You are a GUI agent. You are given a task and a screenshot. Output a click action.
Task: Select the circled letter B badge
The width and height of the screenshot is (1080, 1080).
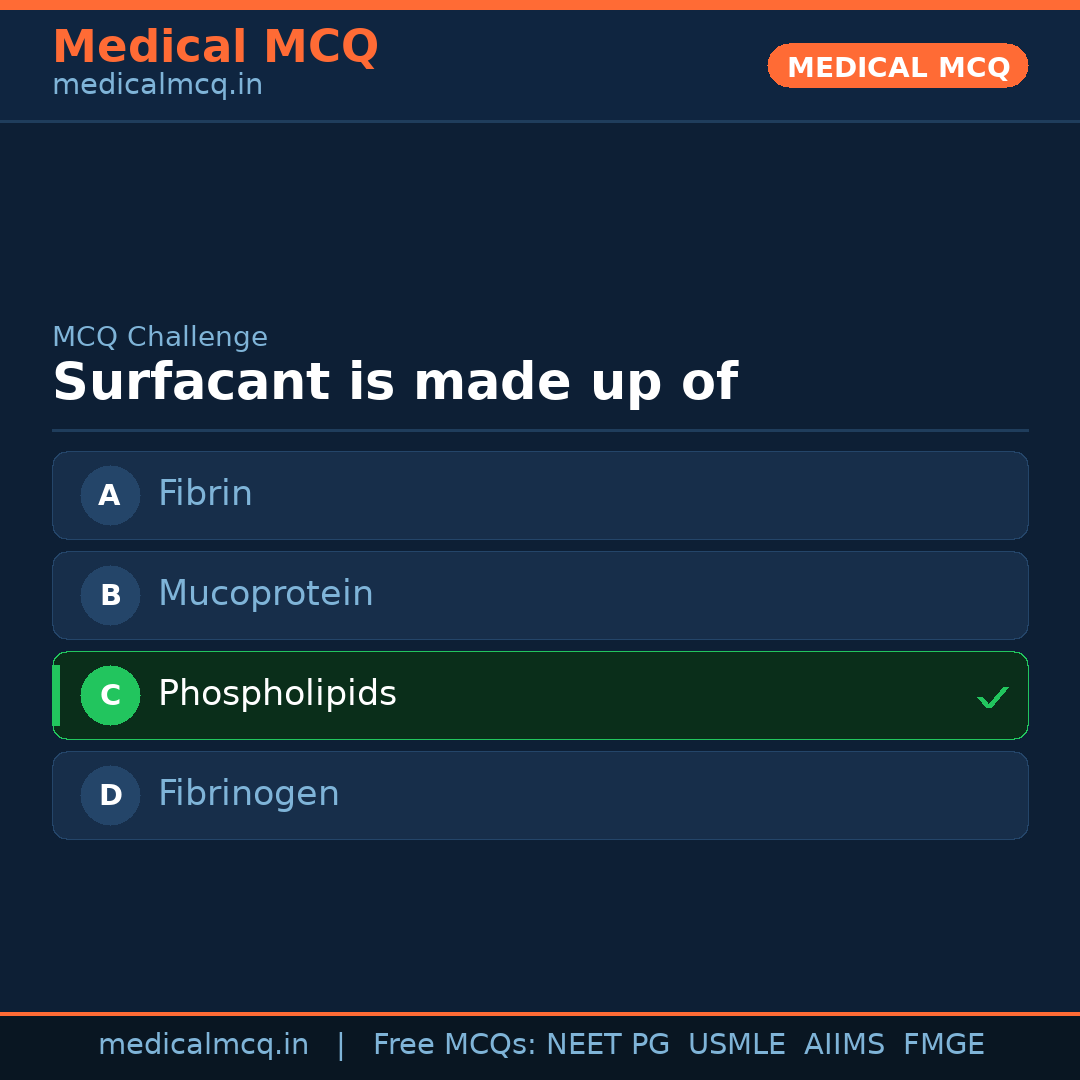110,595
